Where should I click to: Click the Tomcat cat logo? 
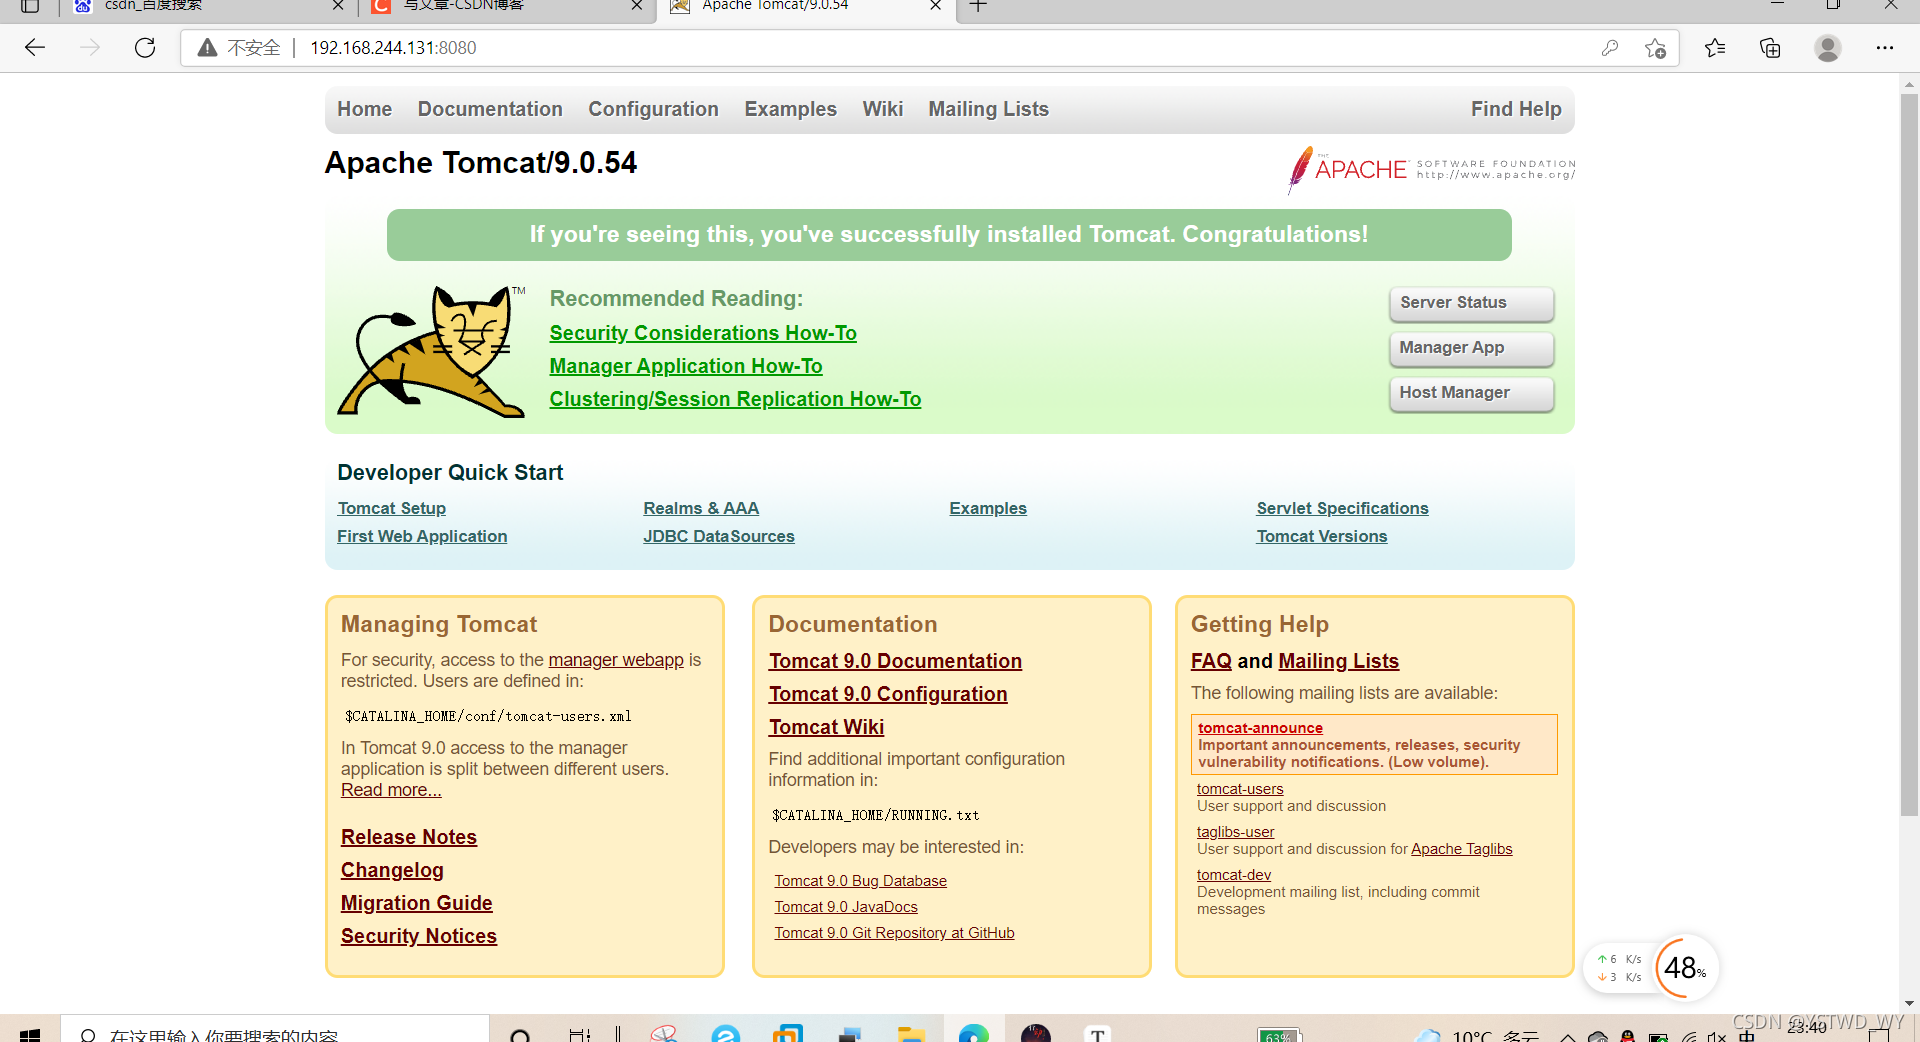(431, 351)
